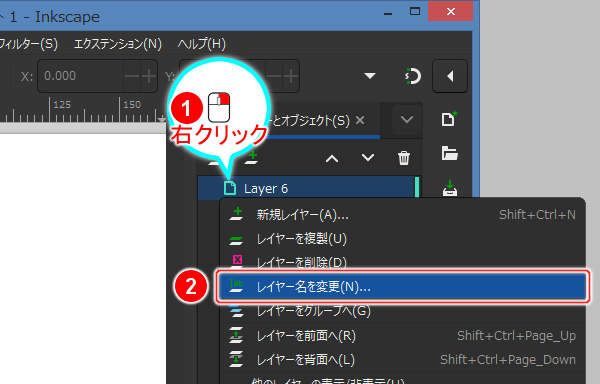Choose レイヤーを背面へ(L) menu entry
Viewport: 600px width, 384px height.
click(x=403, y=360)
